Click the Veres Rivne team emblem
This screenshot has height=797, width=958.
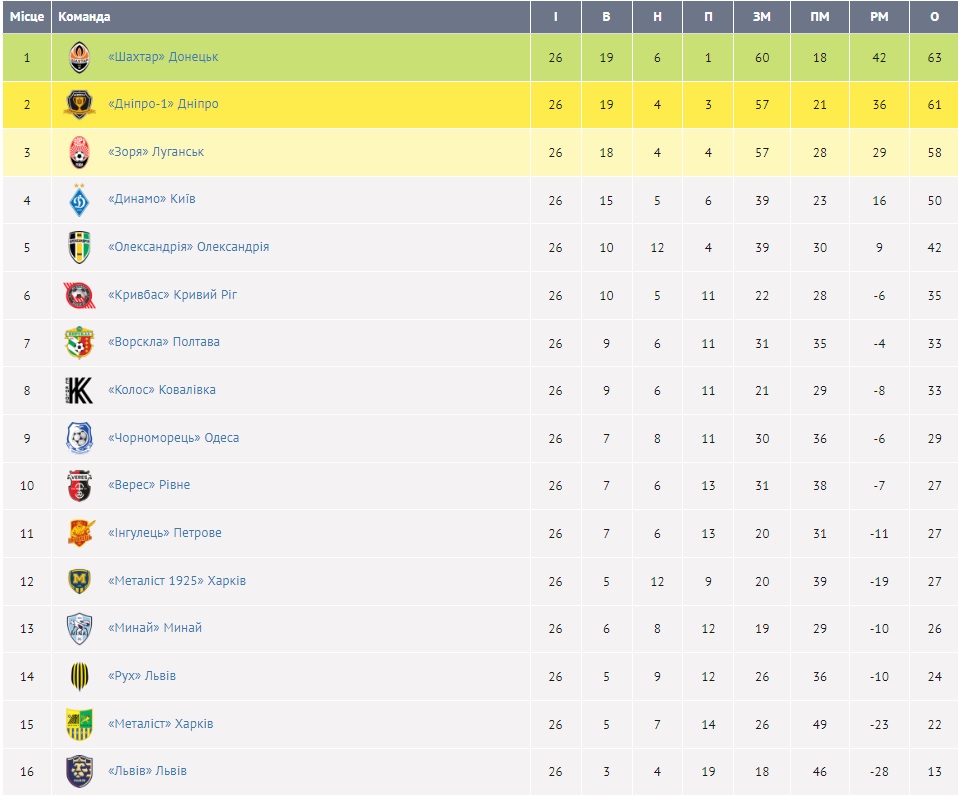coord(79,485)
